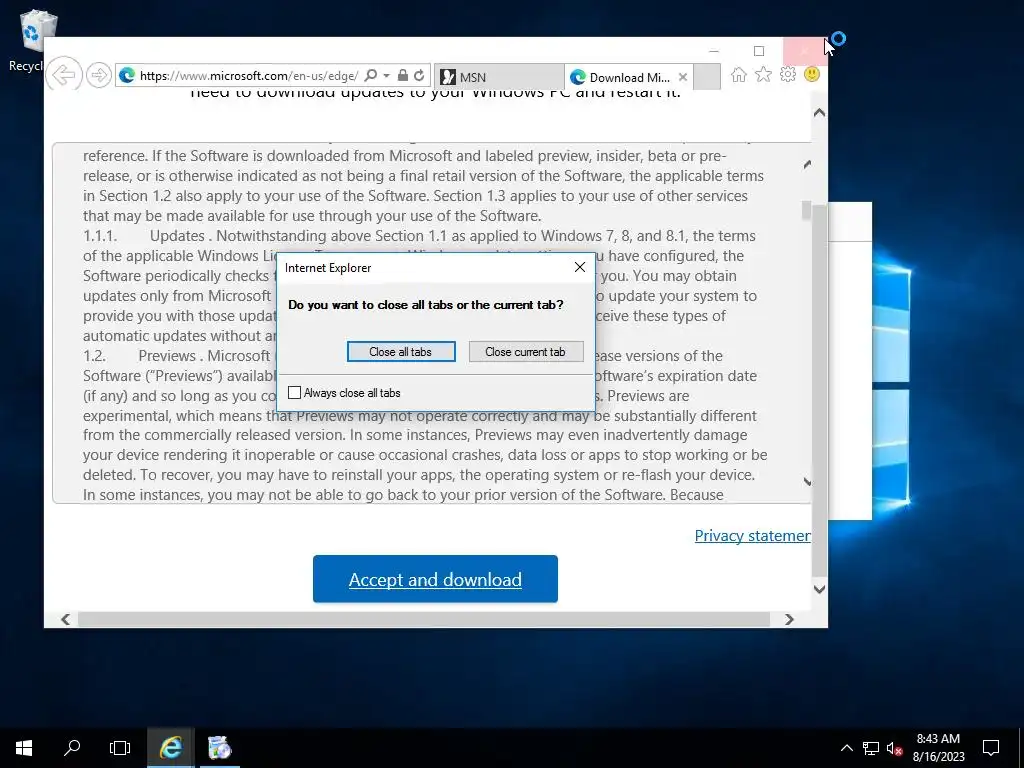Open the Action Center notifications icon
Screen dimensions: 1024x768
click(x=991, y=748)
